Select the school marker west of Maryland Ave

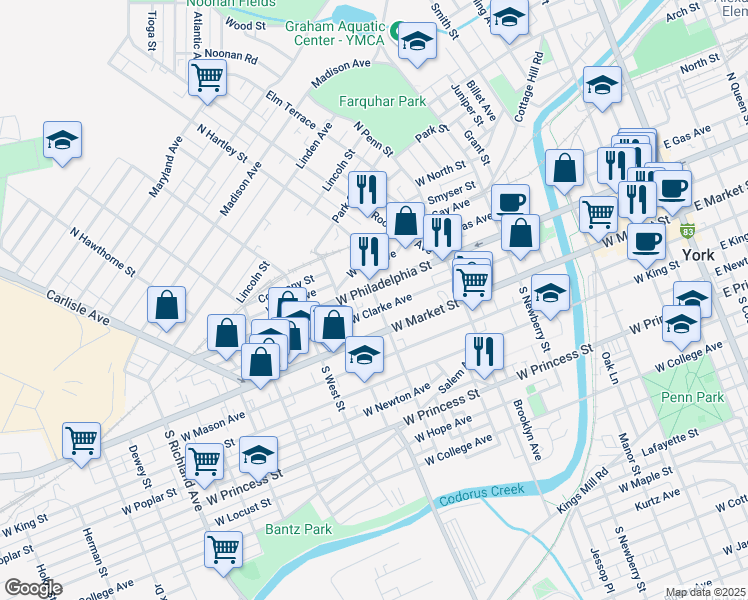point(62,141)
